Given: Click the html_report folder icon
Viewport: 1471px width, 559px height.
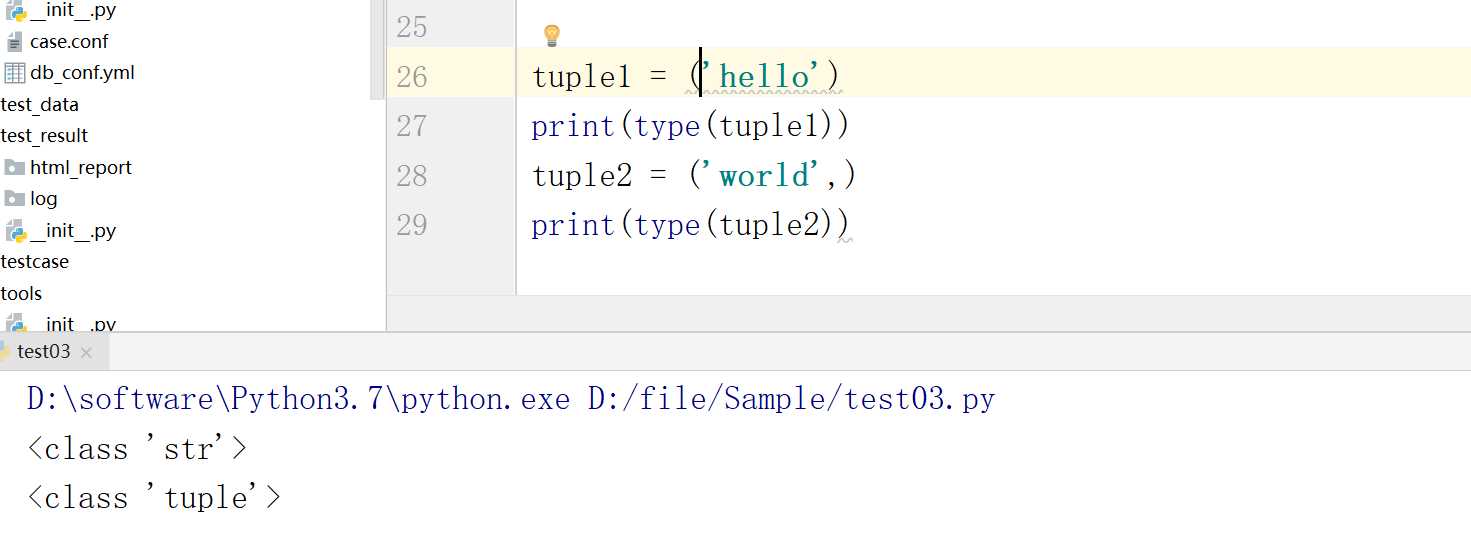Looking at the screenshot, I should coord(14,167).
